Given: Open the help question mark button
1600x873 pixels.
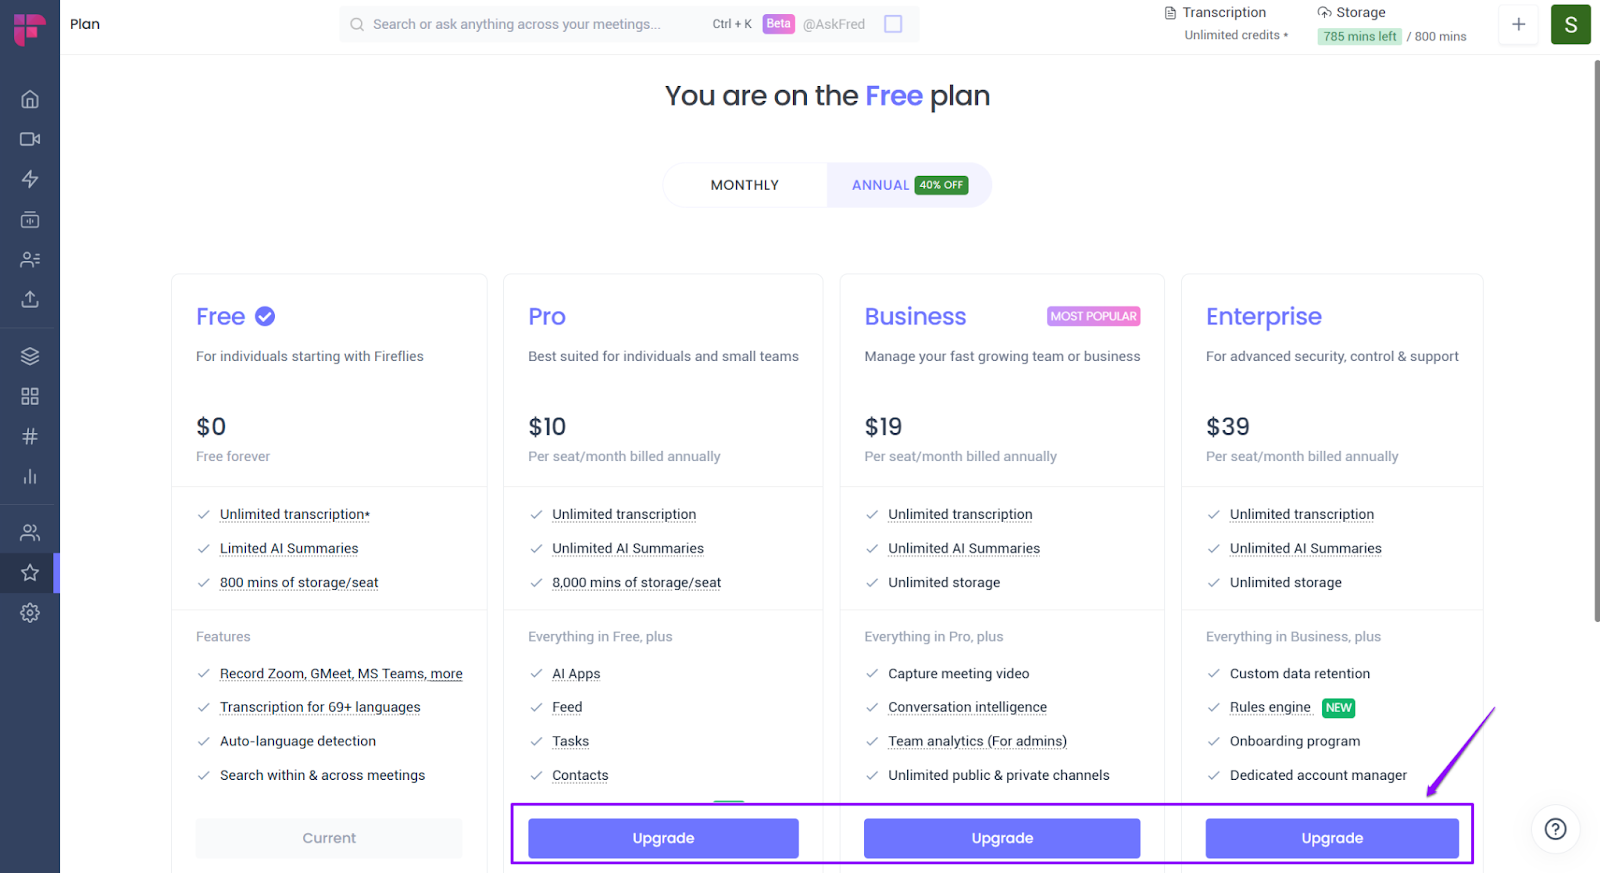Looking at the screenshot, I should coord(1555,829).
